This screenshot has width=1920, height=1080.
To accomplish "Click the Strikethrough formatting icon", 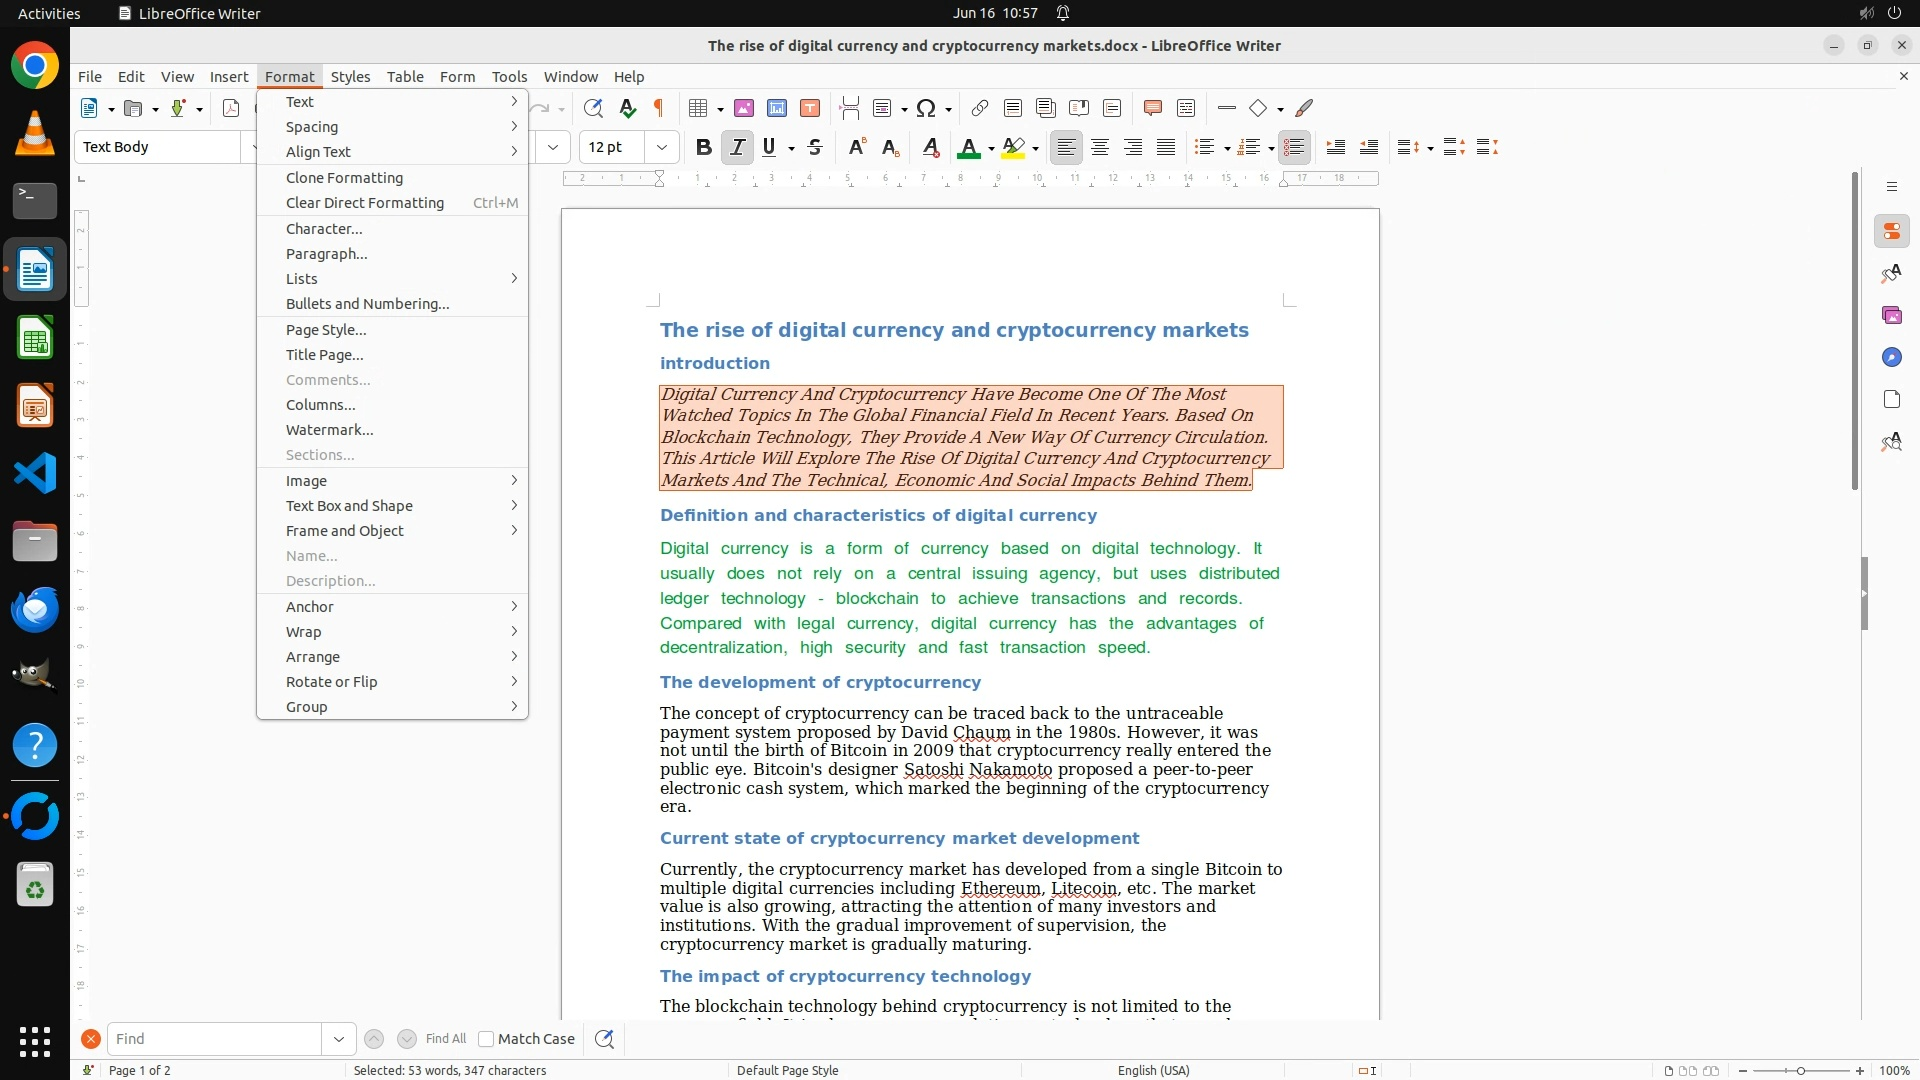I will click(815, 147).
